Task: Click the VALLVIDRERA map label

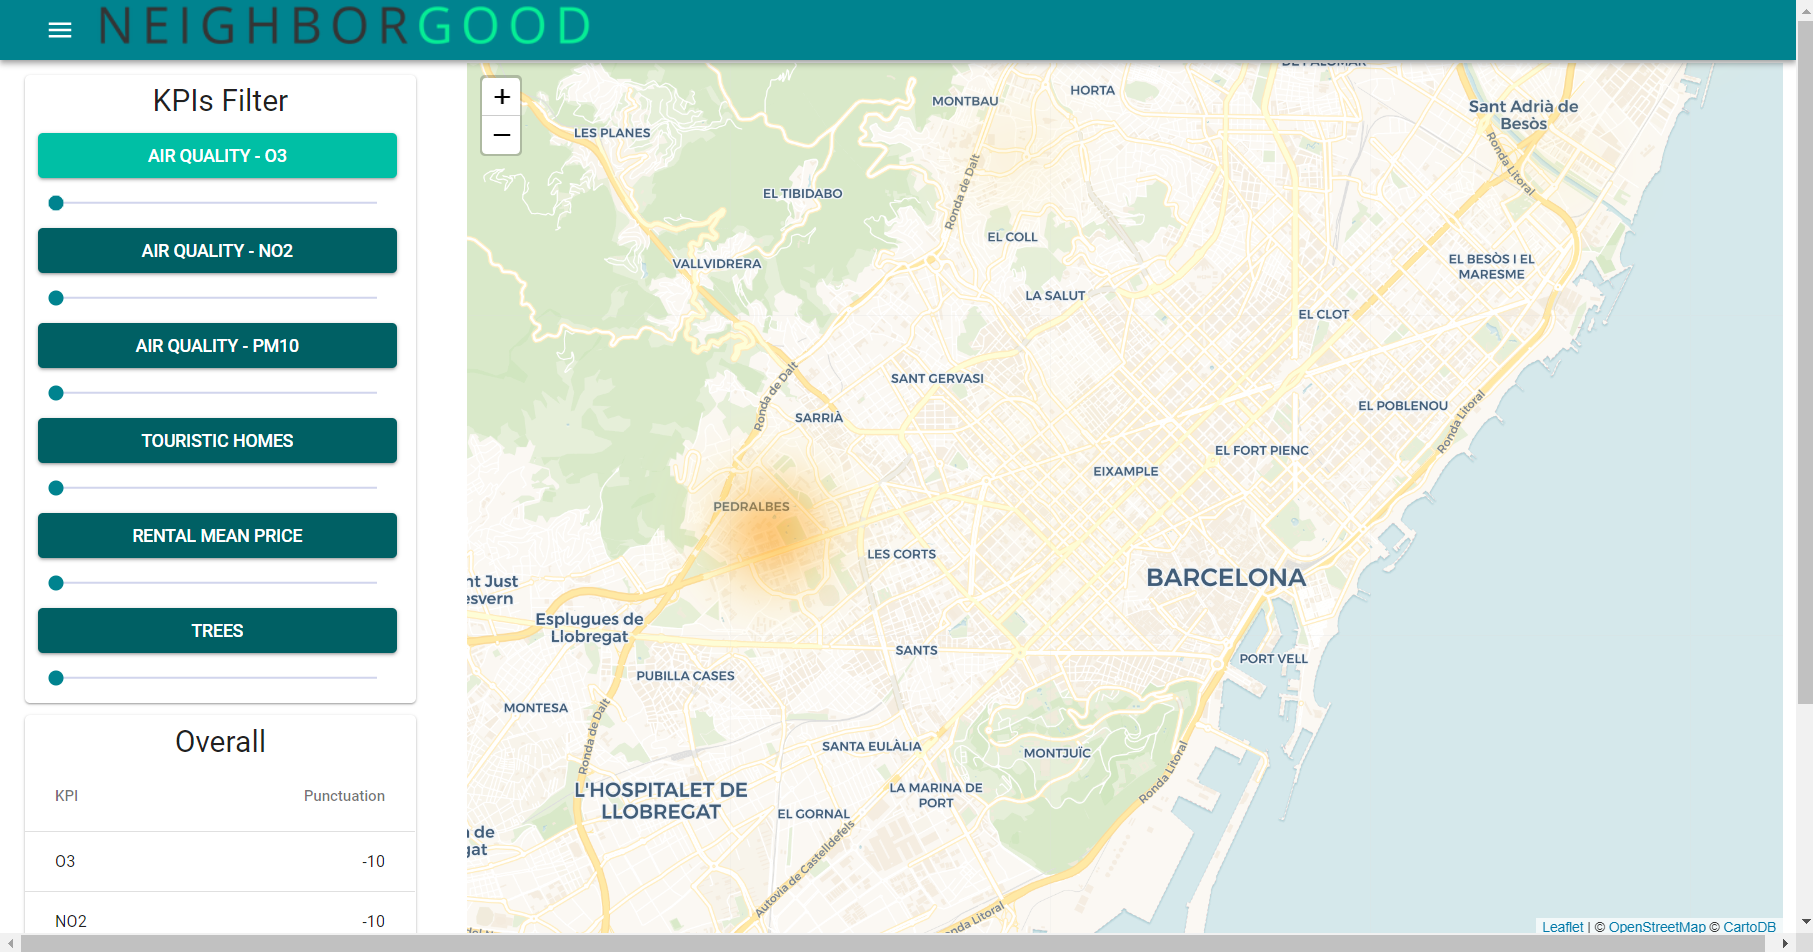Action: coord(716,264)
